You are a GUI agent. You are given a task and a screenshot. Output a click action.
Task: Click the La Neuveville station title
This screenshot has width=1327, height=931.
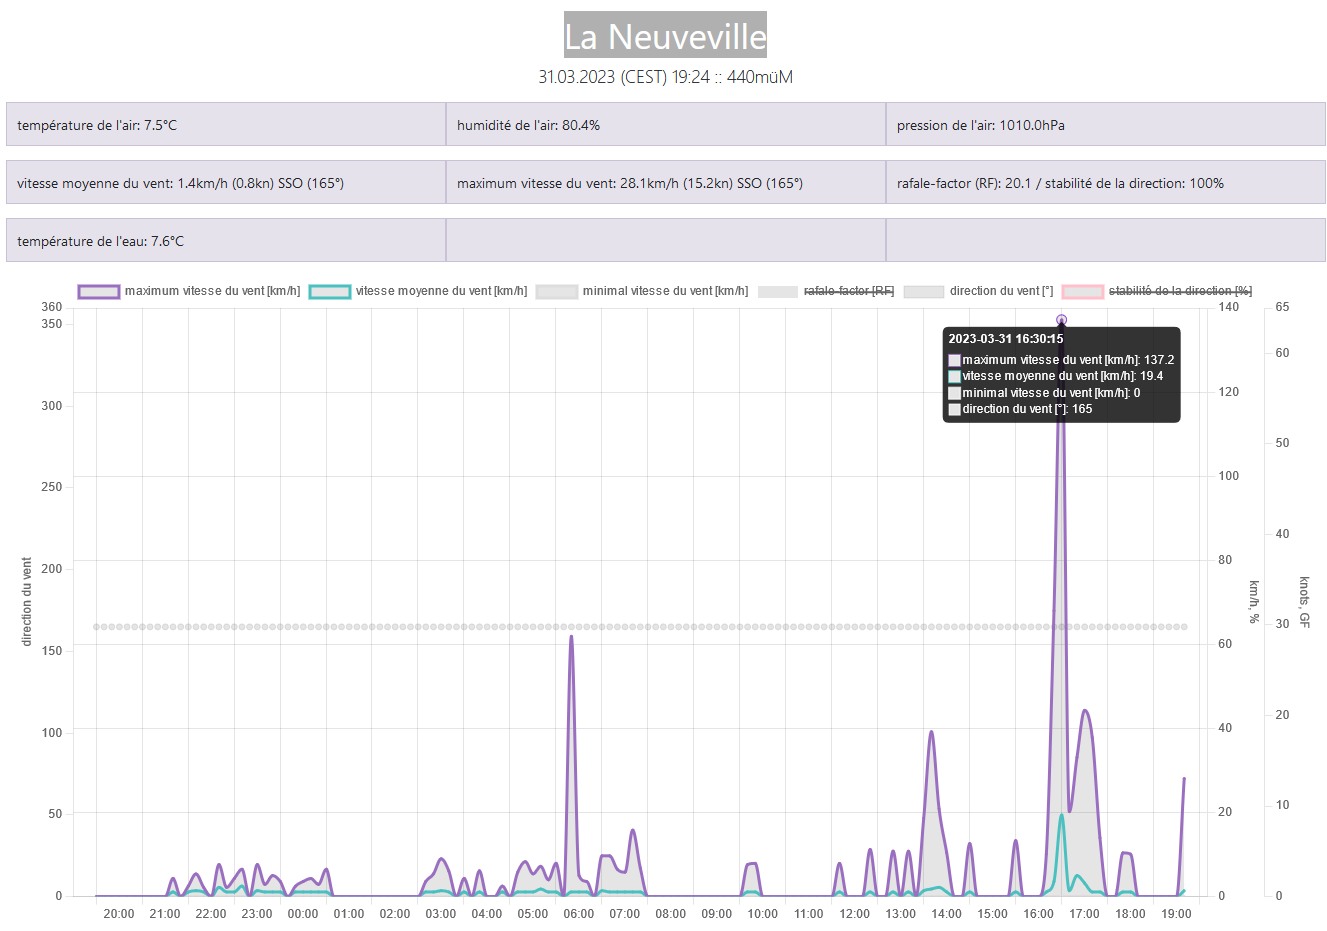pyautogui.click(x=665, y=36)
